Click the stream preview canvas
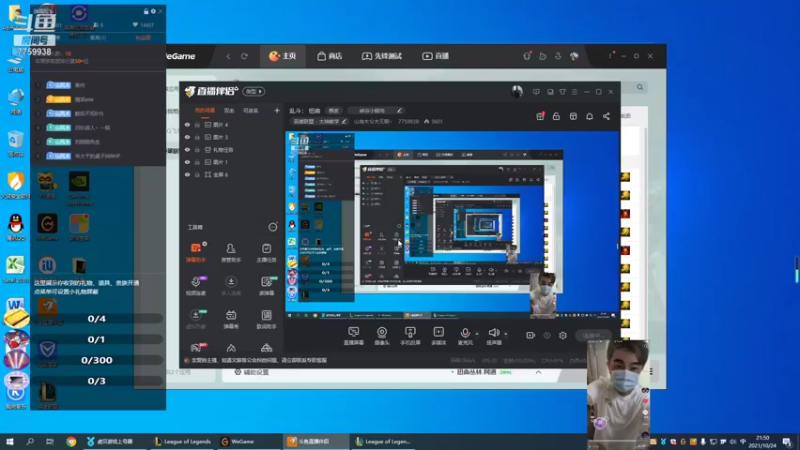 pyautogui.click(x=452, y=225)
